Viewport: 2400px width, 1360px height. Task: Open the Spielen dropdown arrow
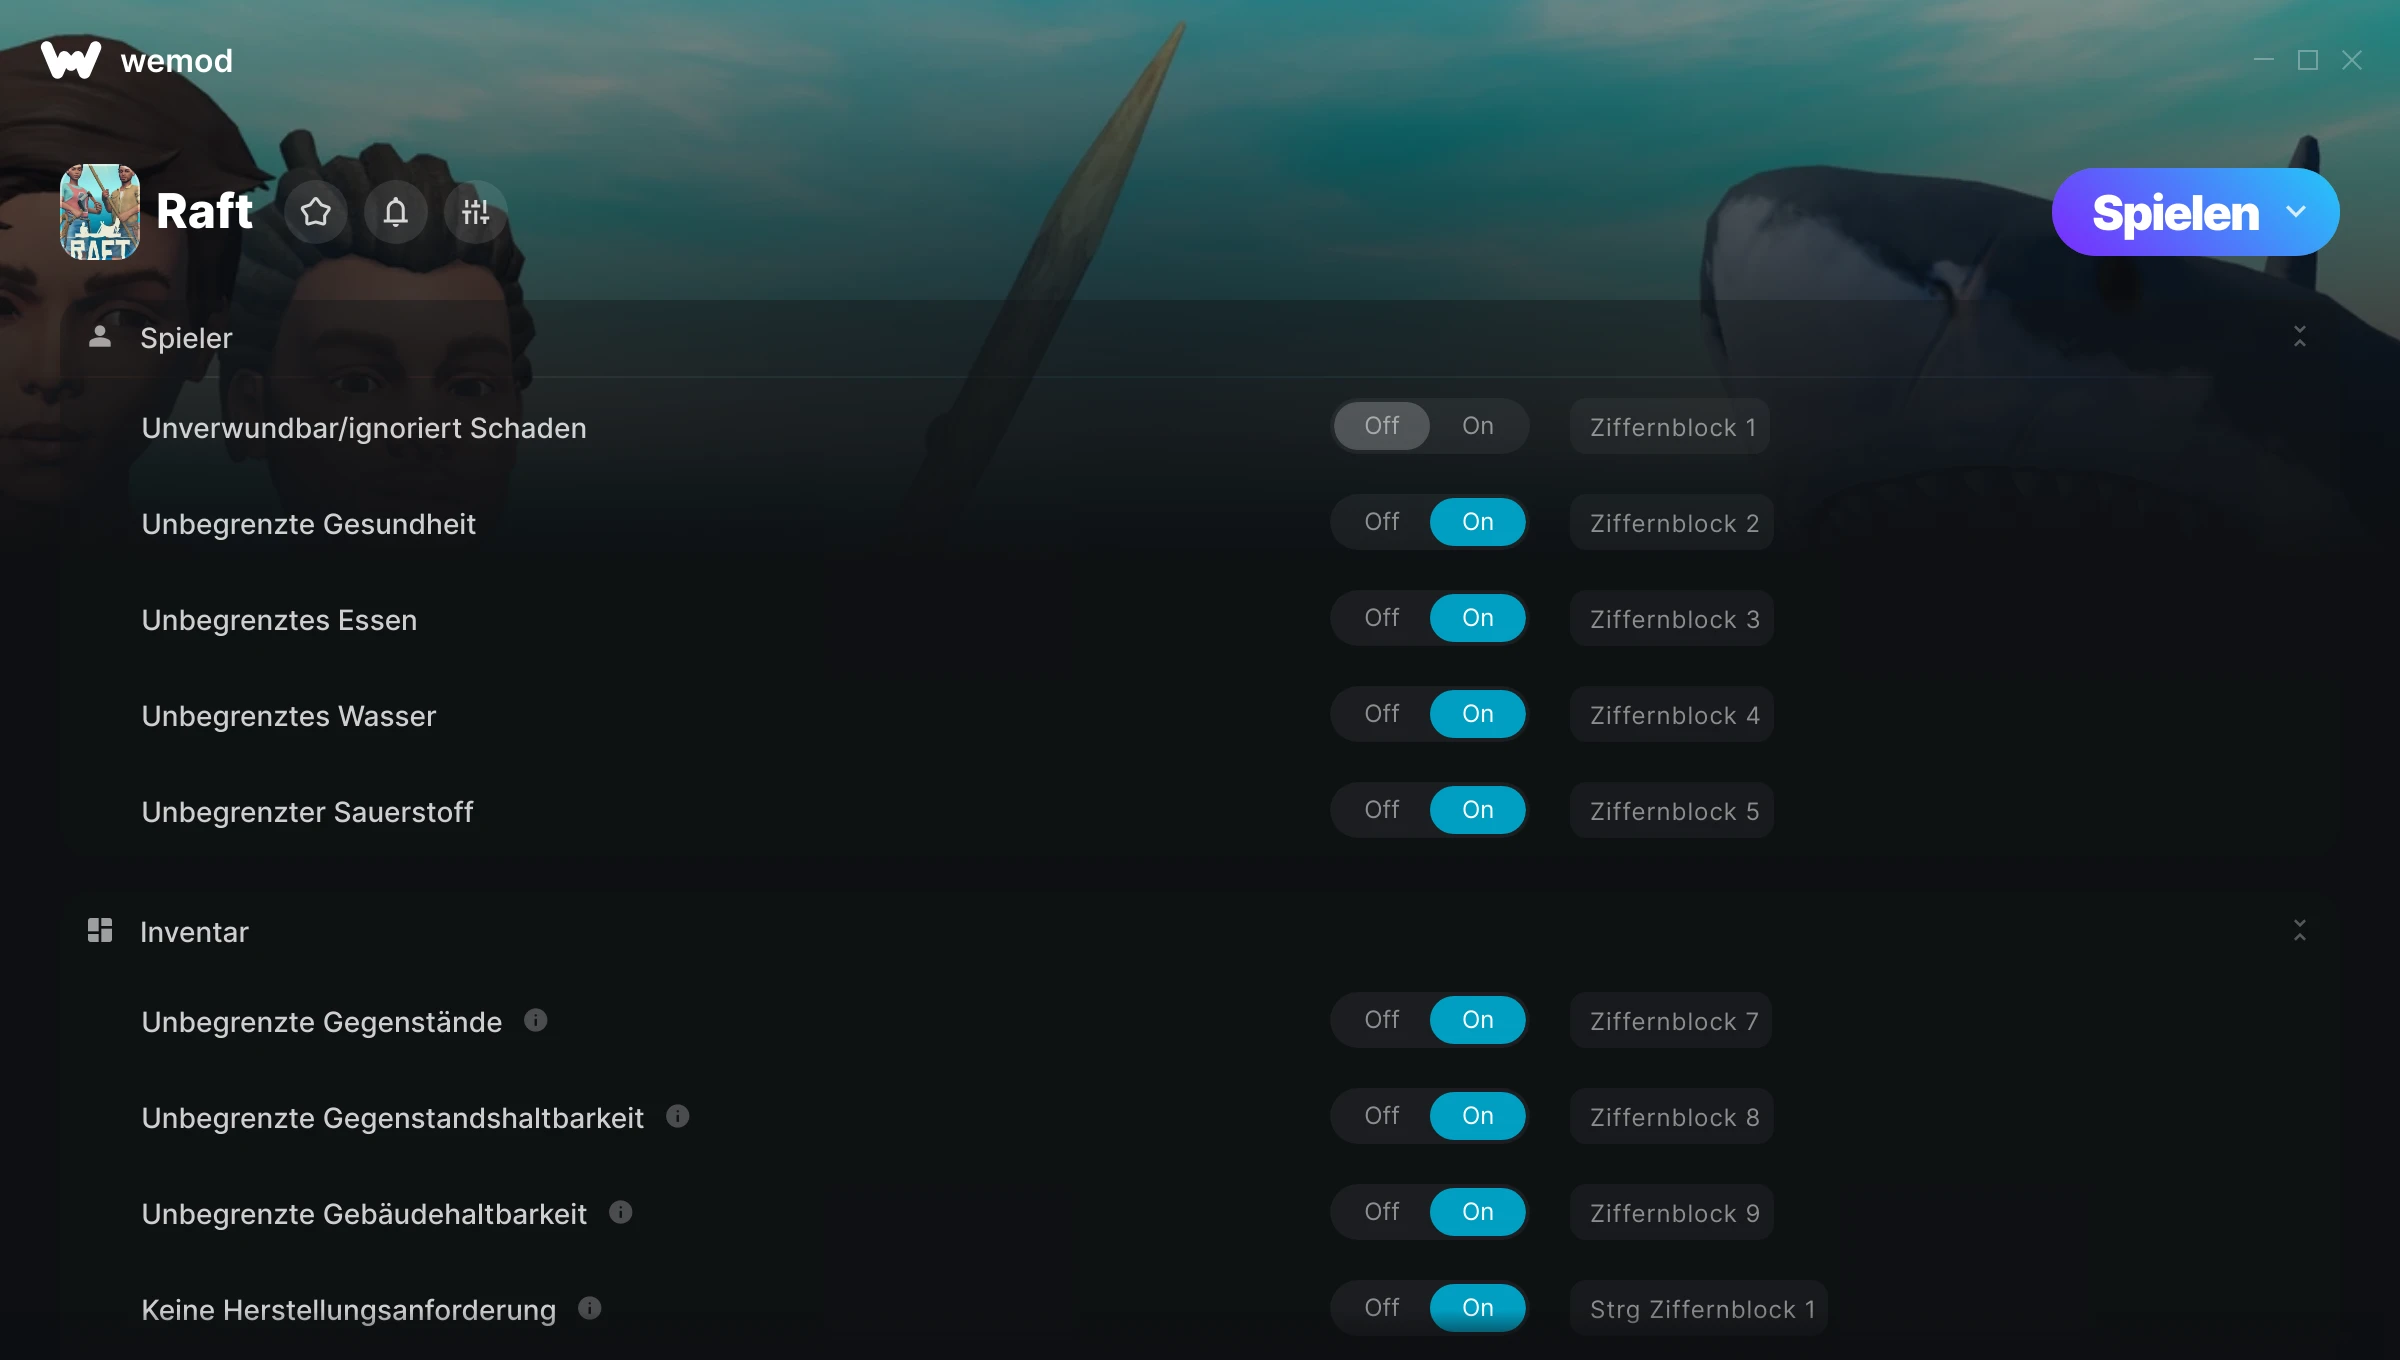tap(2296, 212)
